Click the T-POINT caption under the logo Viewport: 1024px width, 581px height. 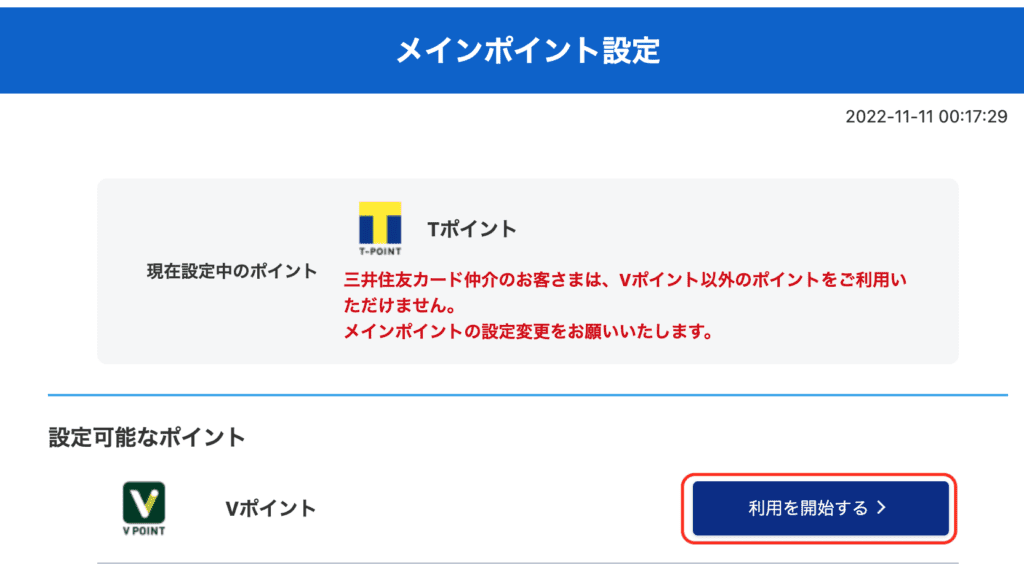coord(380,251)
